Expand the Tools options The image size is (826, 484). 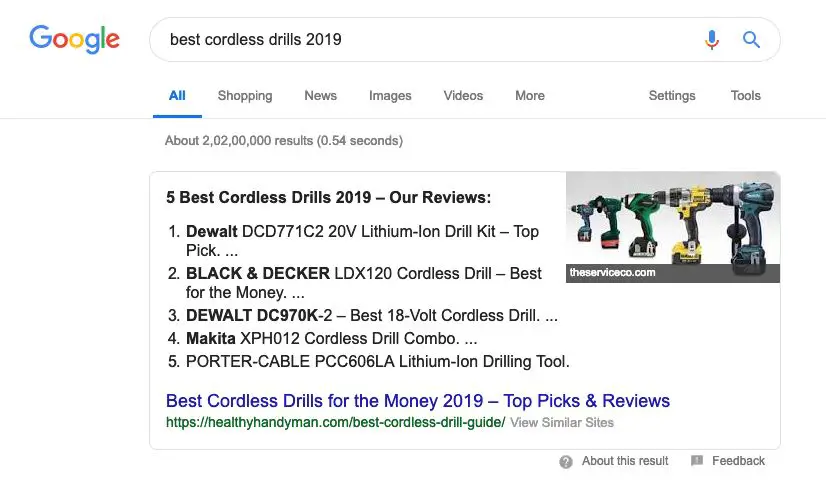pos(745,96)
